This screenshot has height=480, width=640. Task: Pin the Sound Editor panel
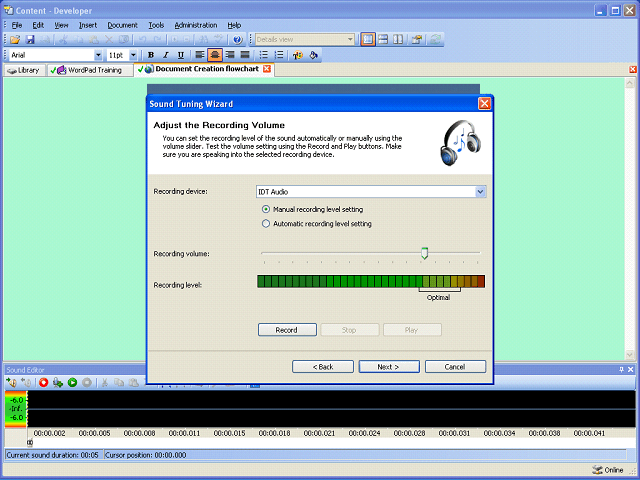point(621,369)
